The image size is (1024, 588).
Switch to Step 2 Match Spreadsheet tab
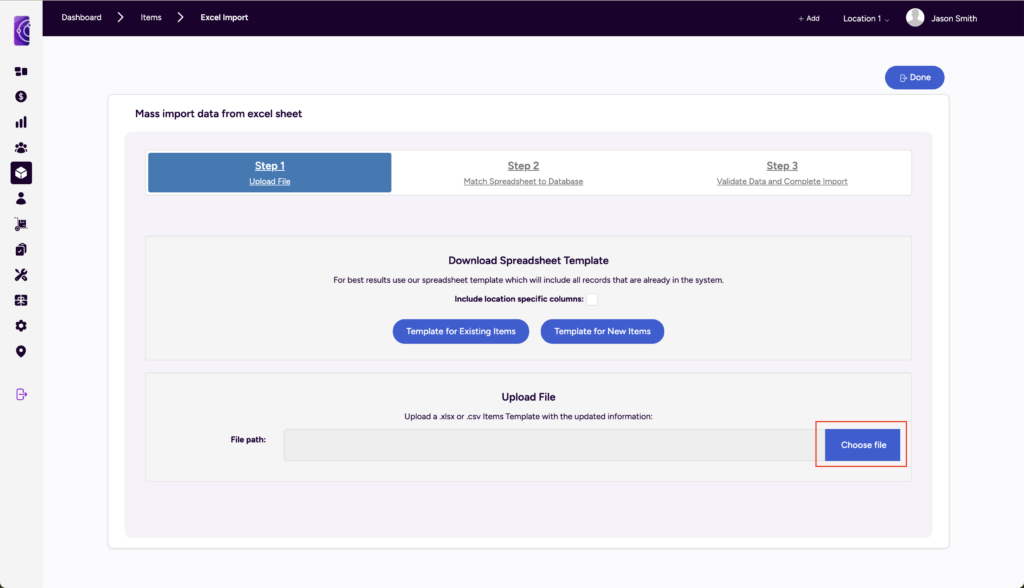pos(523,172)
